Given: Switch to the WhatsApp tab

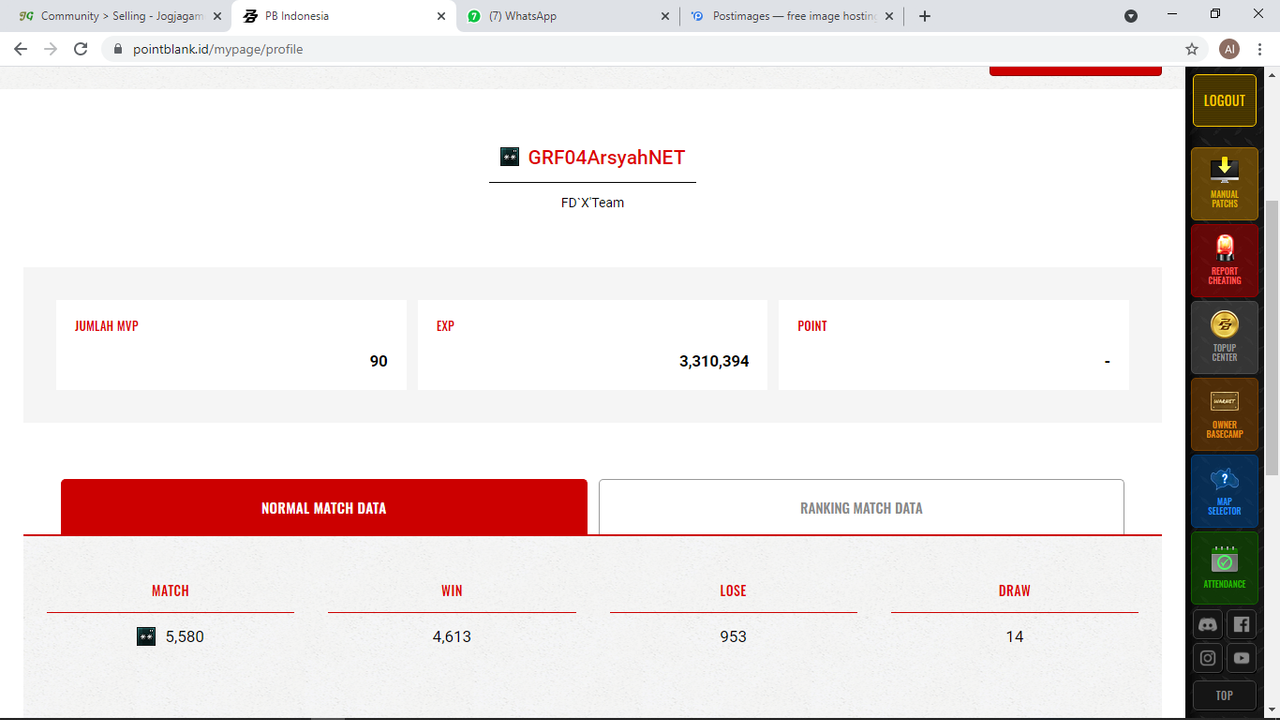Looking at the screenshot, I should pos(567,16).
